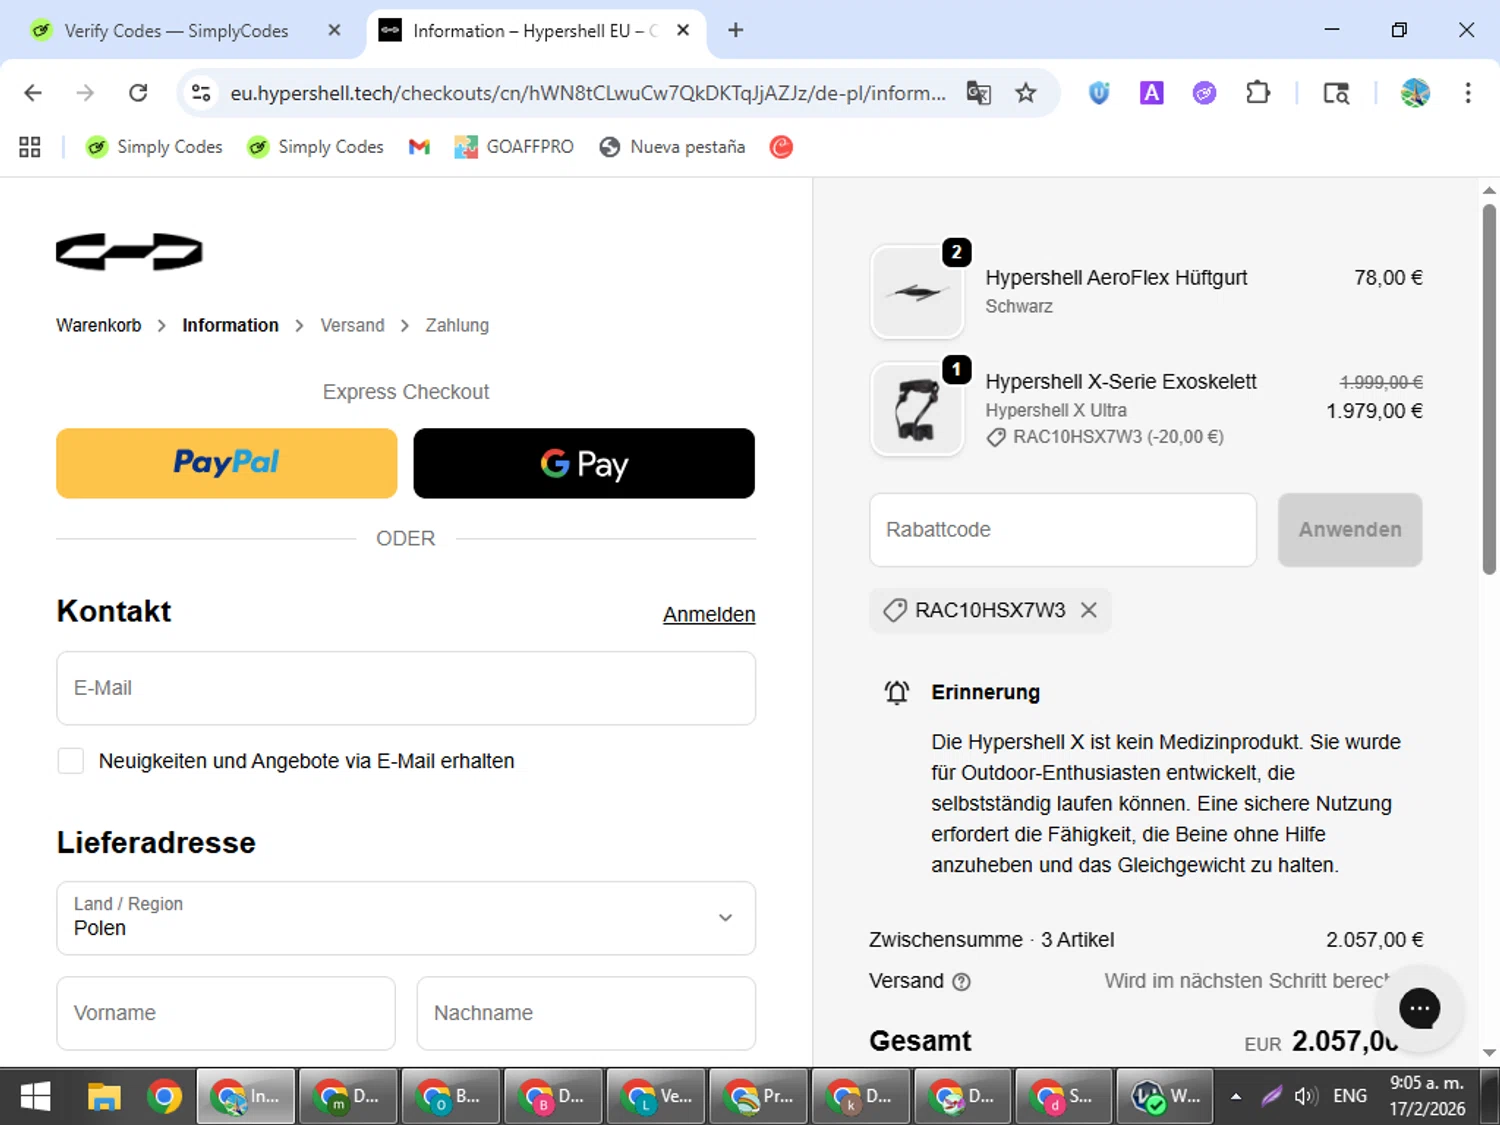This screenshot has height=1125, width=1500.
Task: Click the page vertical scrollbar
Action: click(x=1489, y=389)
